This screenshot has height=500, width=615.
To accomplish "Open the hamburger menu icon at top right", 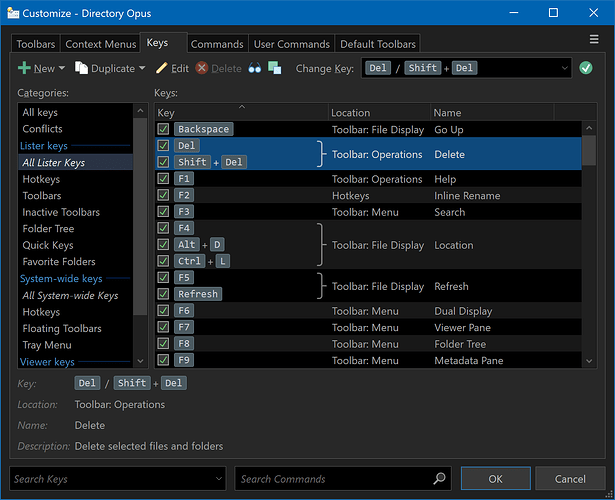I will 594,39.
